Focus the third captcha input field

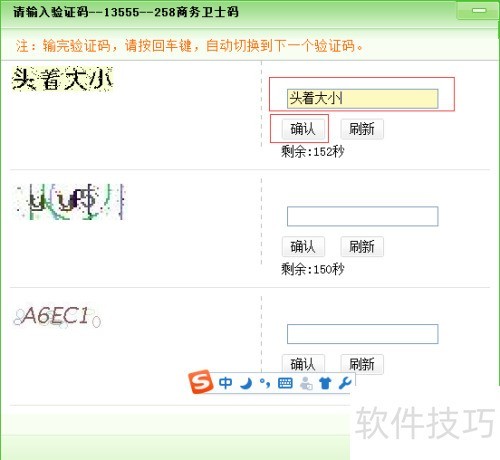[362, 334]
